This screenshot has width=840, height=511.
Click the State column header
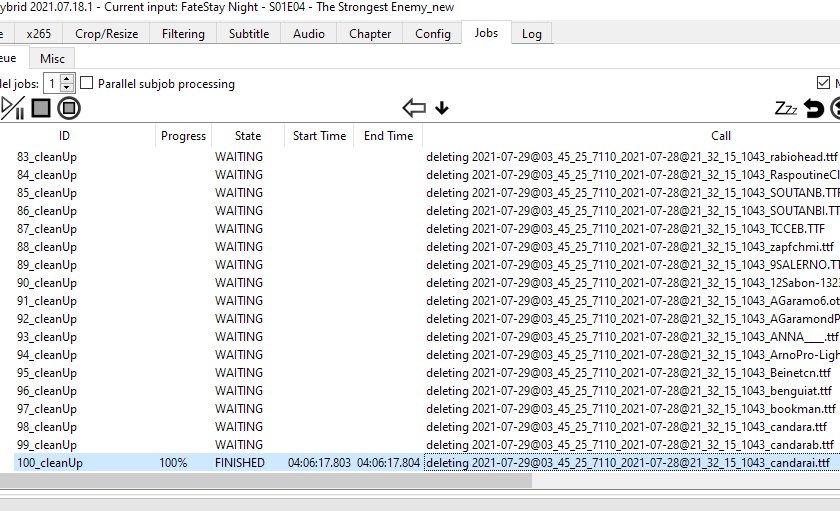[x=248, y=136]
